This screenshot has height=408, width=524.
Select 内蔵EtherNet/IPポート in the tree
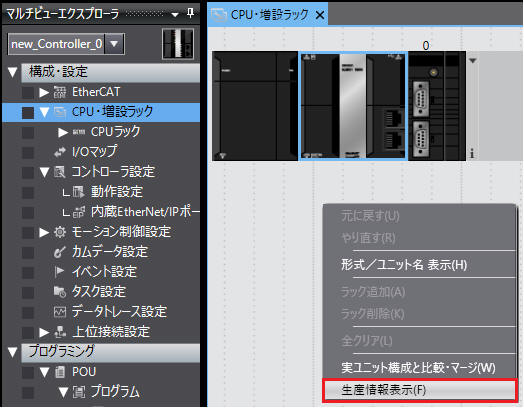click(x=146, y=212)
